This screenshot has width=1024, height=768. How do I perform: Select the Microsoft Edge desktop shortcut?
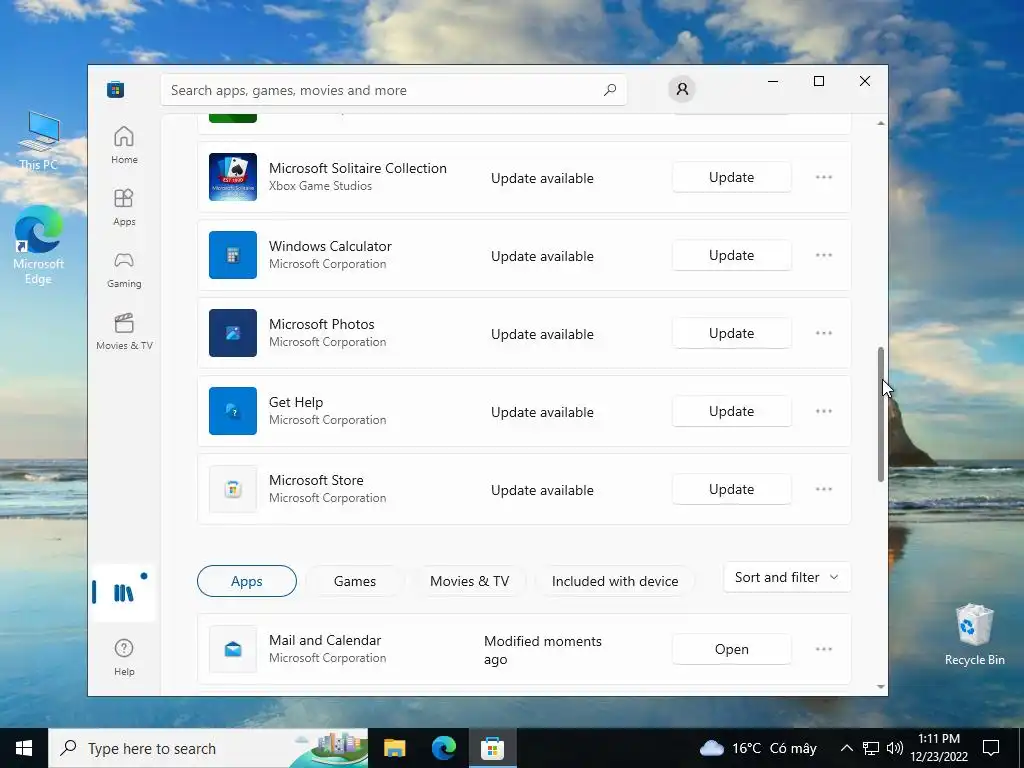tap(39, 244)
